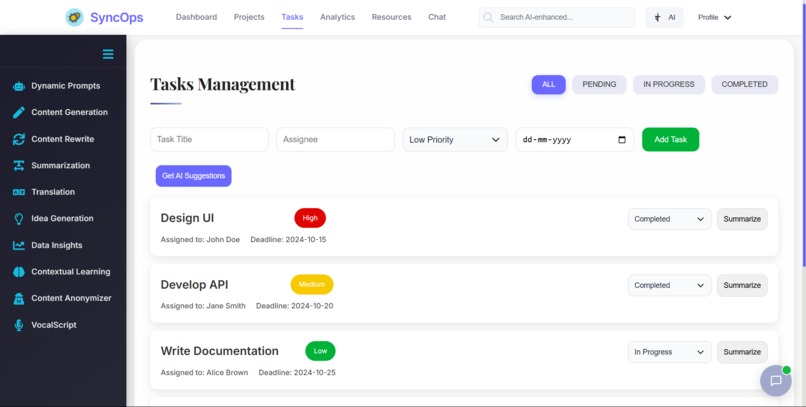The width and height of the screenshot is (806, 407).
Task: Click Get AI Suggestions button
Action: 193,176
